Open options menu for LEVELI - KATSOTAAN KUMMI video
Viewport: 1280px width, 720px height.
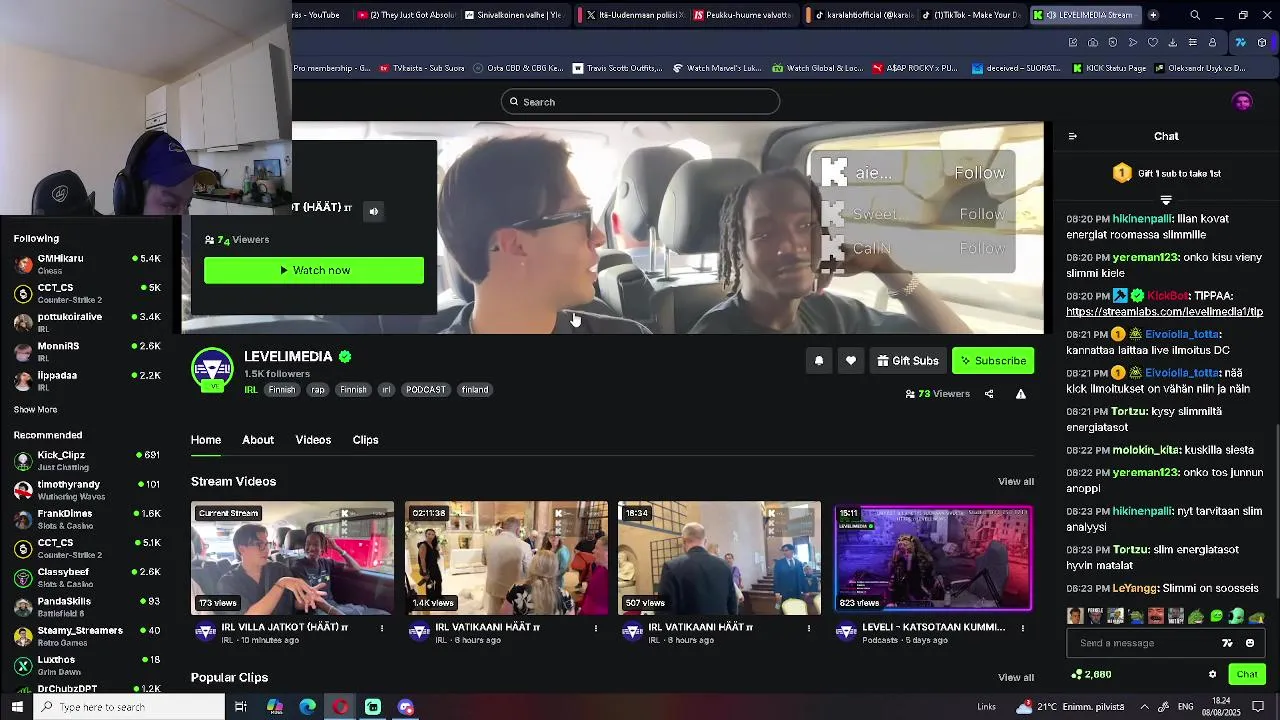(1023, 628)
